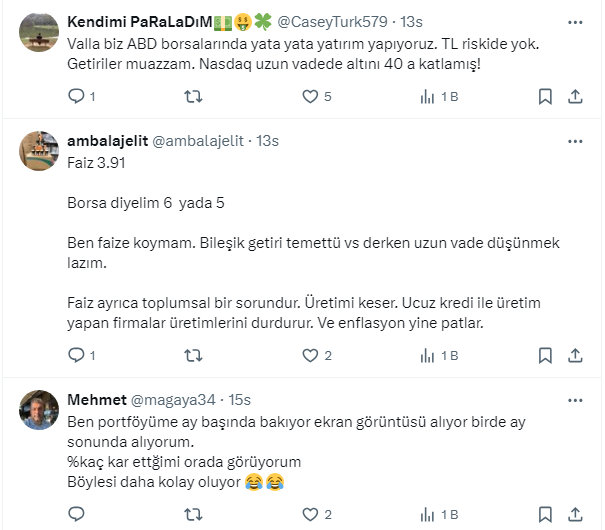The image size is (605, 530).
Task: Bookmark ambalajelit's tweet
Action: (545, 355)
